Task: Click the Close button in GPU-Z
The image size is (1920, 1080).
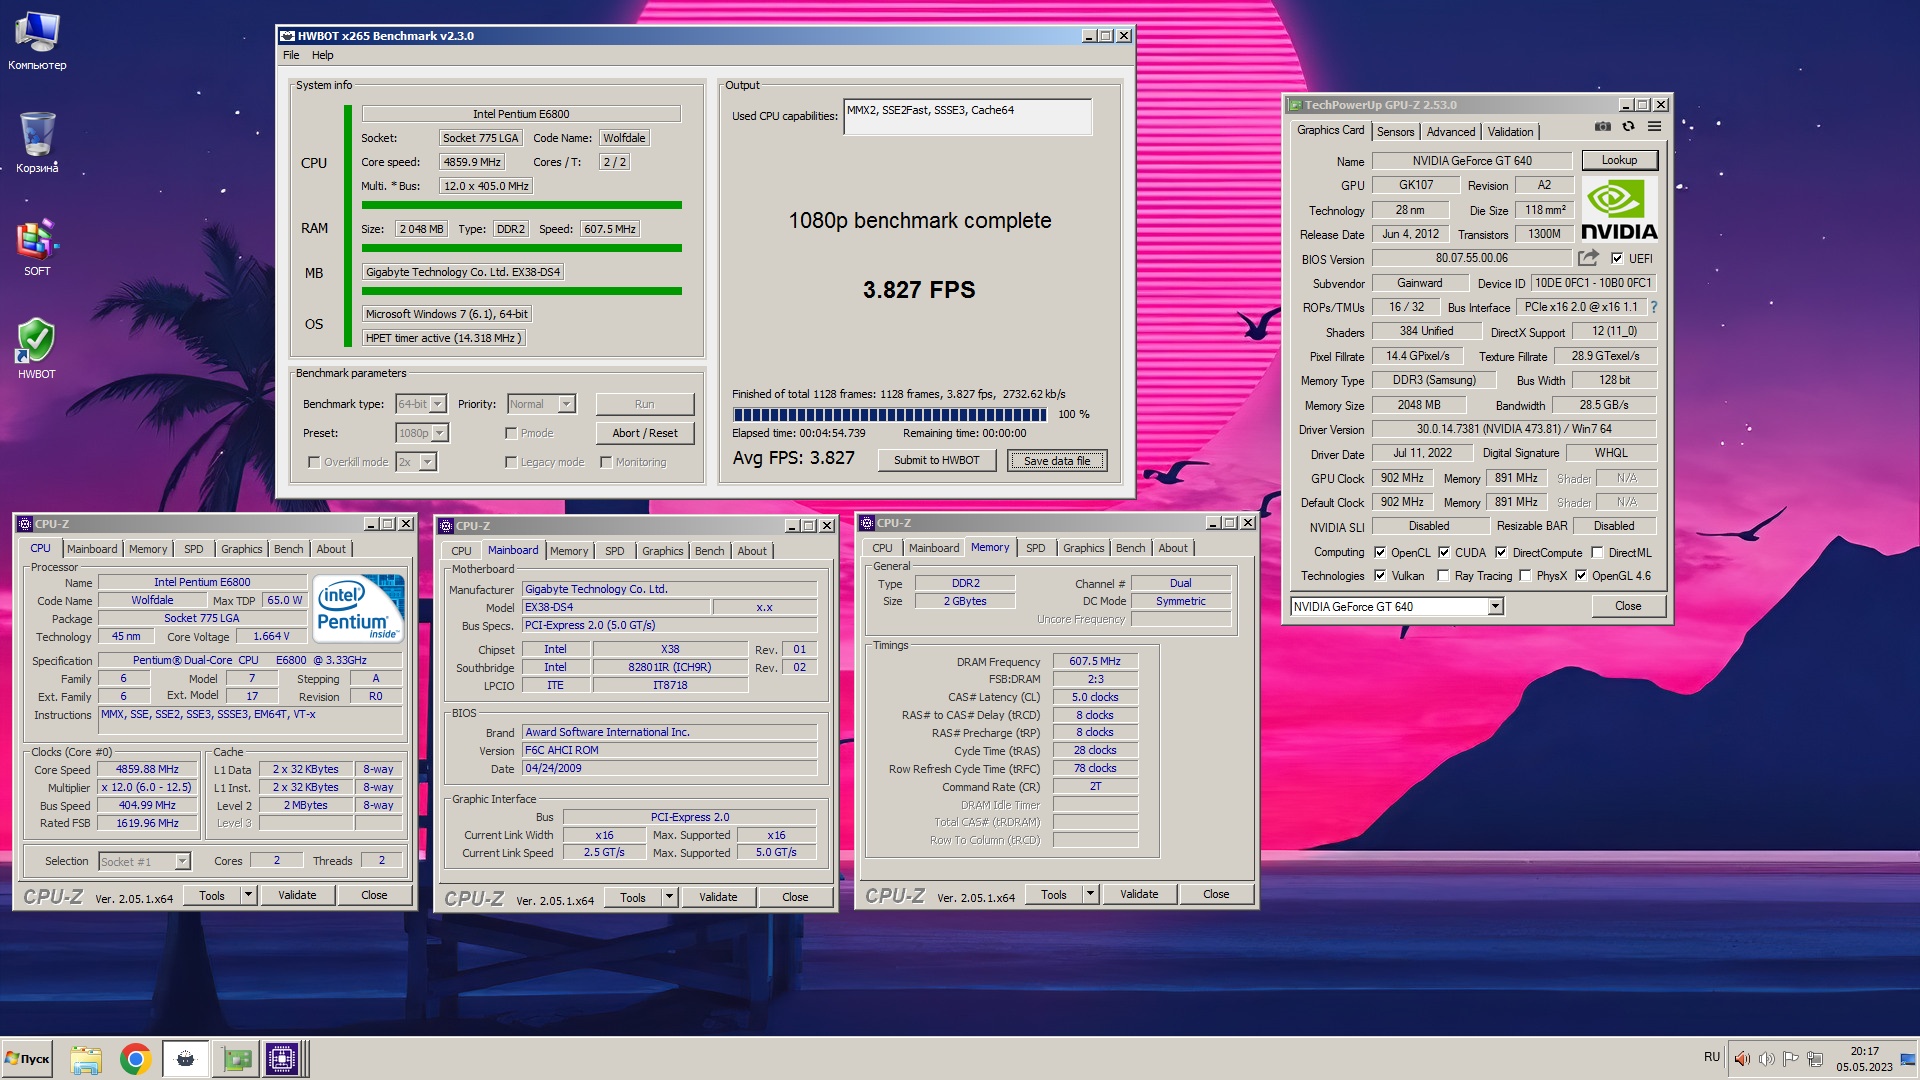Action: pyautogui.click(x=1628, y=606)
